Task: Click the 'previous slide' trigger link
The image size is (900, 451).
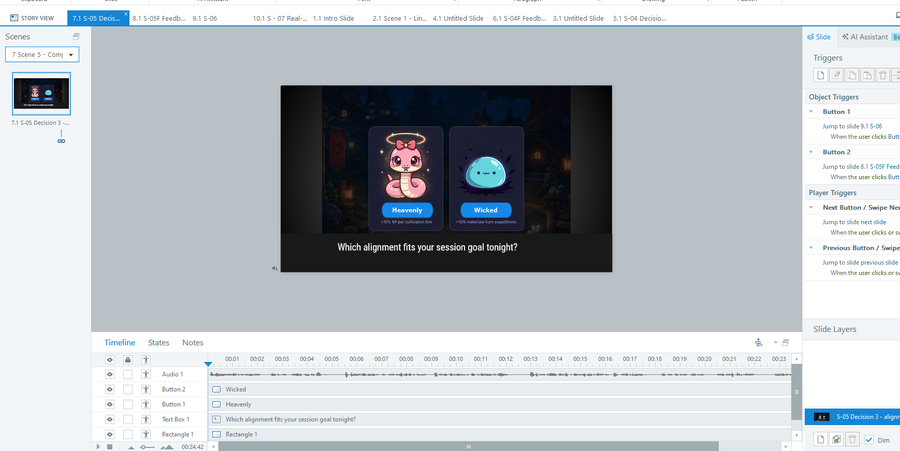Action: pos(879,263)
